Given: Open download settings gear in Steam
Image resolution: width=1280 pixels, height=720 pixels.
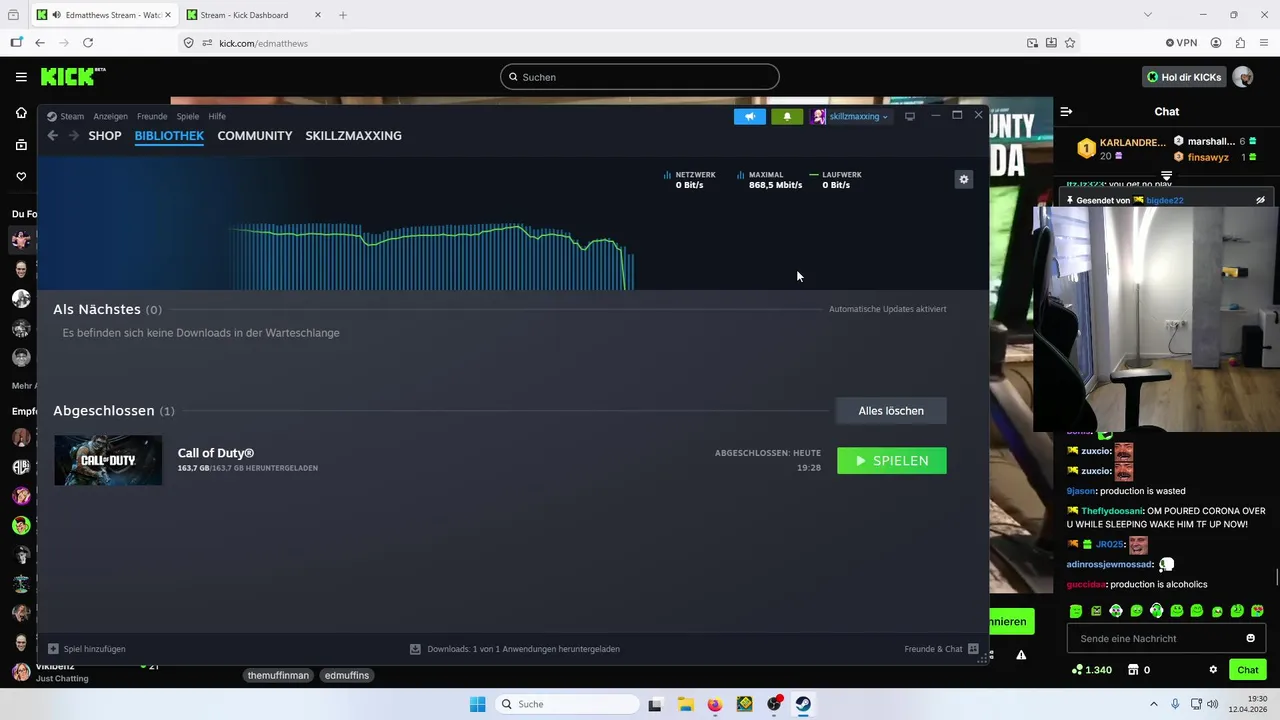Looking at the screenshot, I should pyautogui.click(x=964, y=180).
